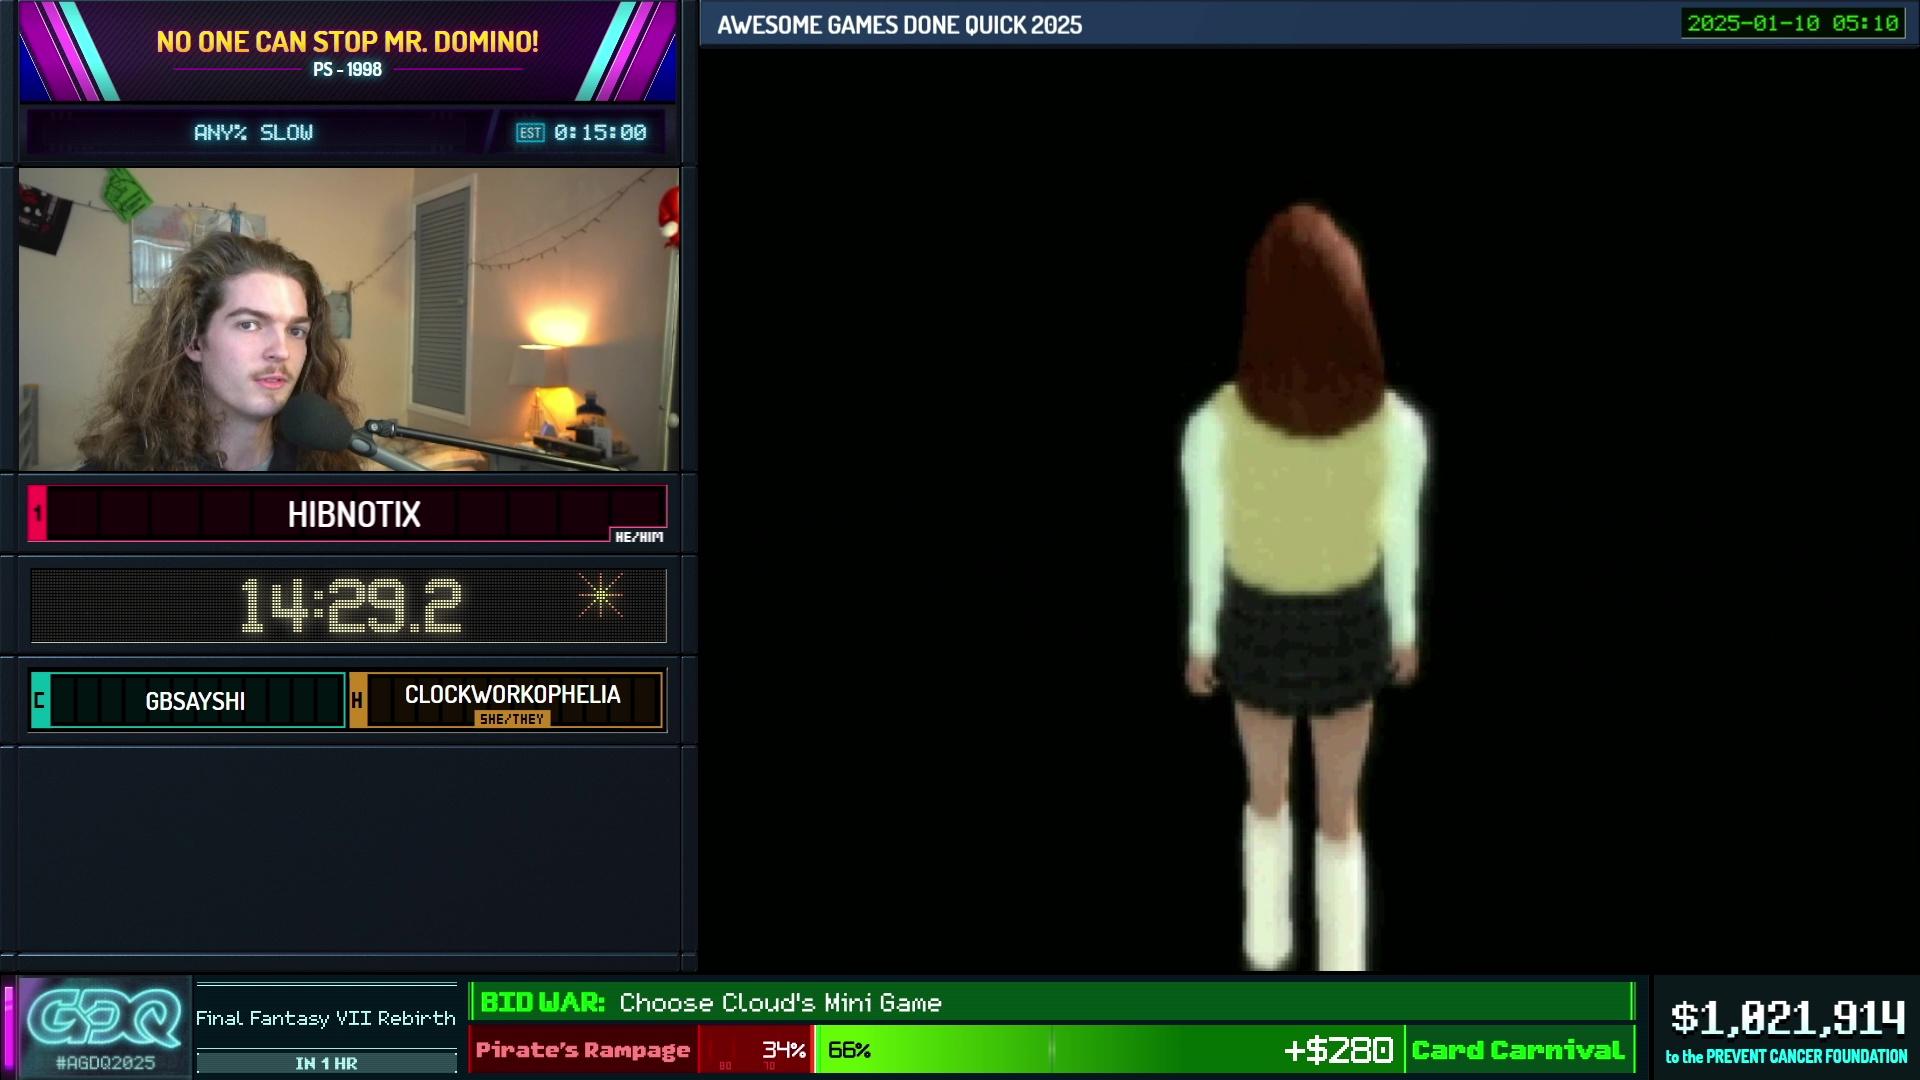Image resolution: width=1920 pixels, height=1080 pixels.
Task: Select the GBSAYSHI commentator name
Action: [195, 701]
